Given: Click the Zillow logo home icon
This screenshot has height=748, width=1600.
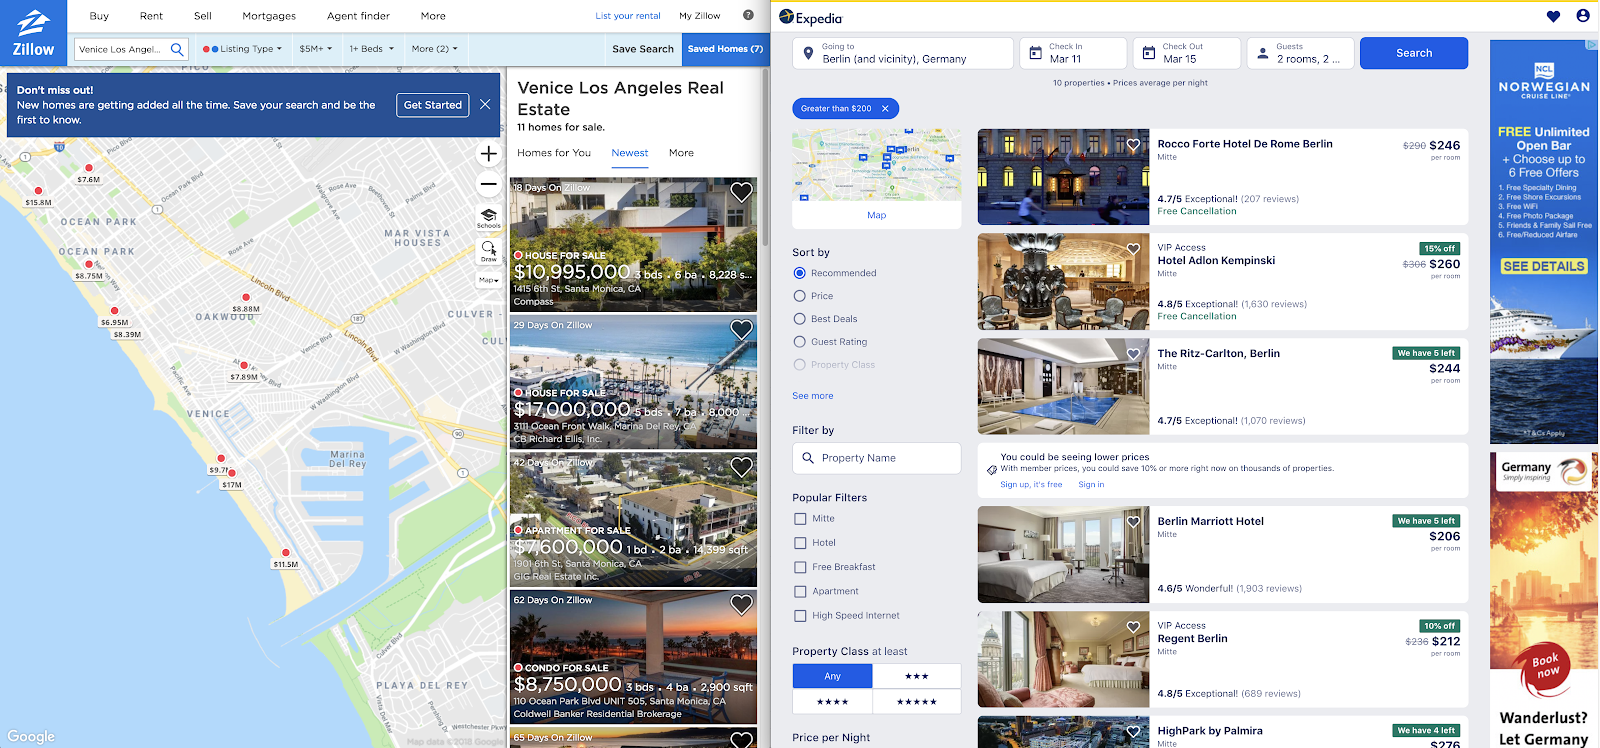Looking at the screenshot, I should click(x=33, y=32).
